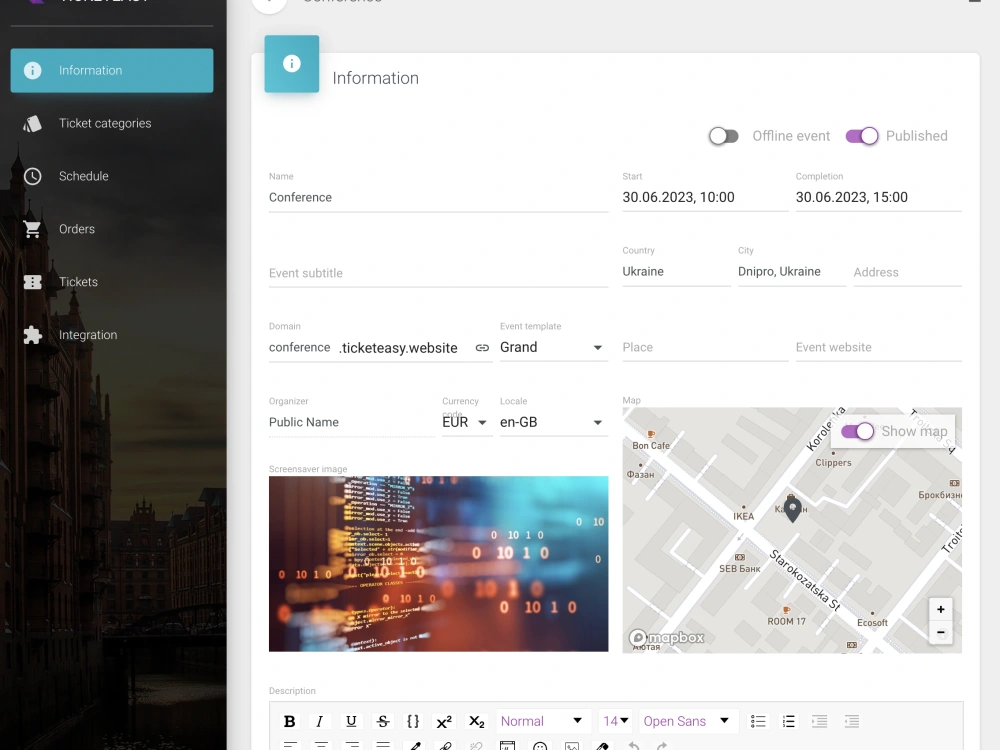
Task: Zoom in on the map
Action: tap(940, 610)
